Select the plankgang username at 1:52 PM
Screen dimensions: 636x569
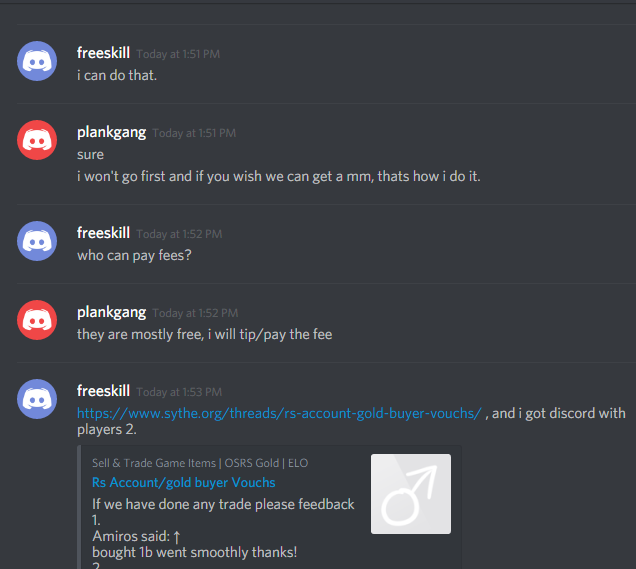112,313
